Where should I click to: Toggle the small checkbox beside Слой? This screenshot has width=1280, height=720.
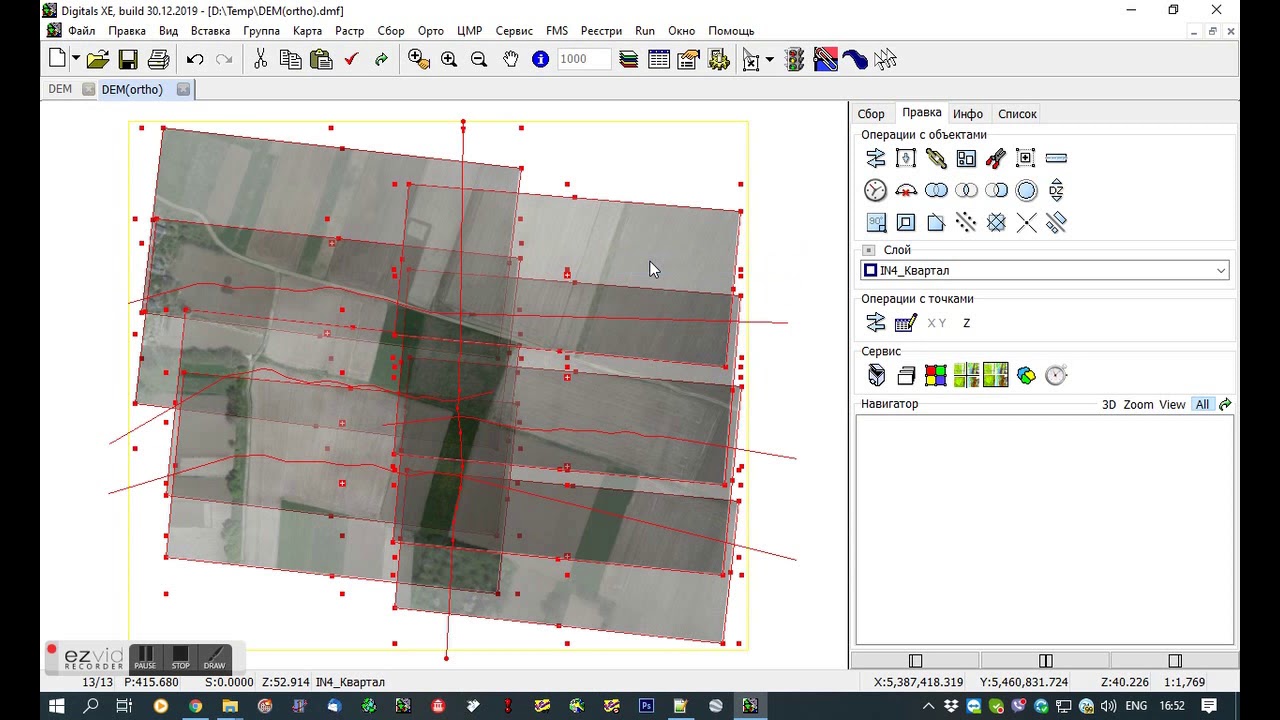click(x=869, y=250)
